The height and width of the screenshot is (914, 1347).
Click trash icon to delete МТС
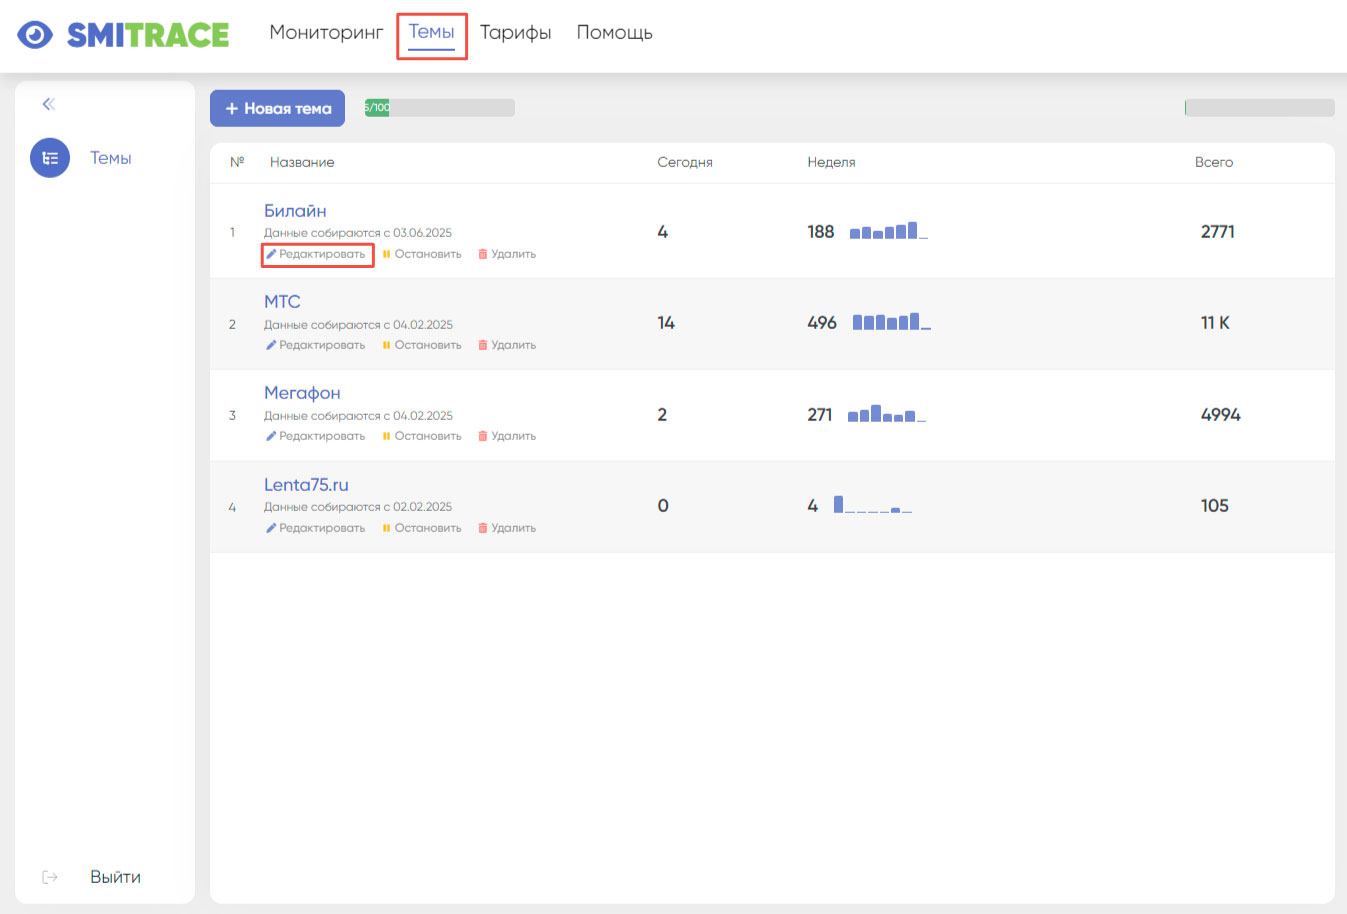(483, 345)
